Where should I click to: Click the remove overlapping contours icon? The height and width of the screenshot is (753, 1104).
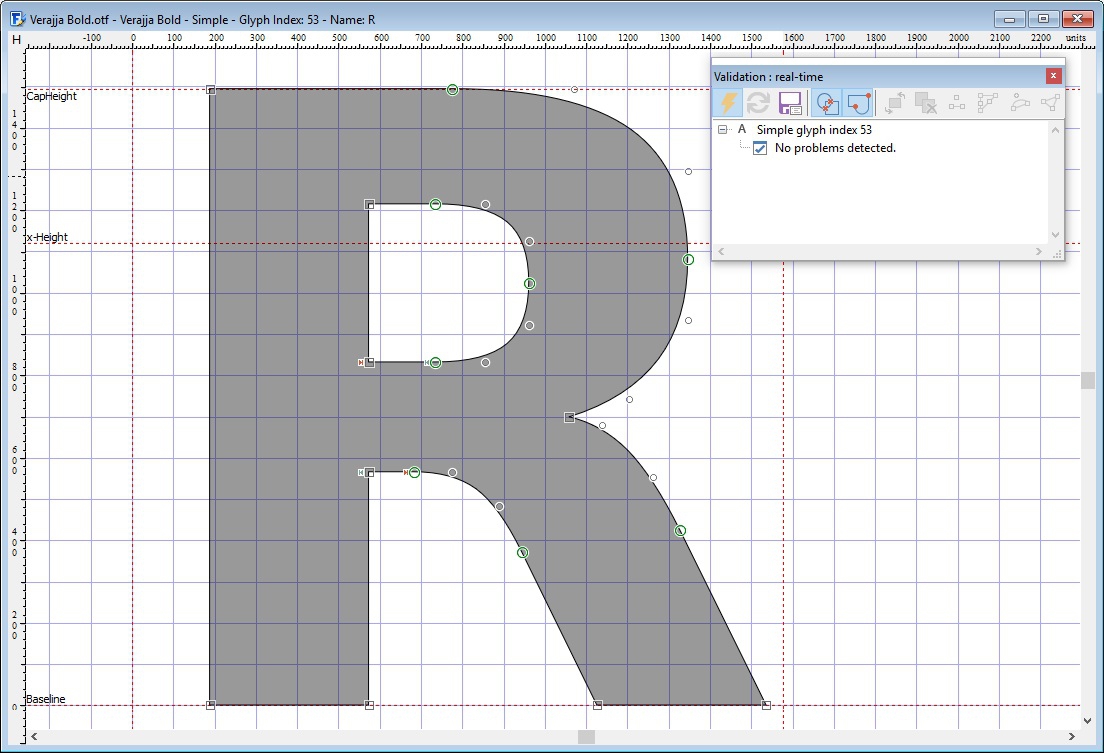pyautogui.click(x=926, y=103)
